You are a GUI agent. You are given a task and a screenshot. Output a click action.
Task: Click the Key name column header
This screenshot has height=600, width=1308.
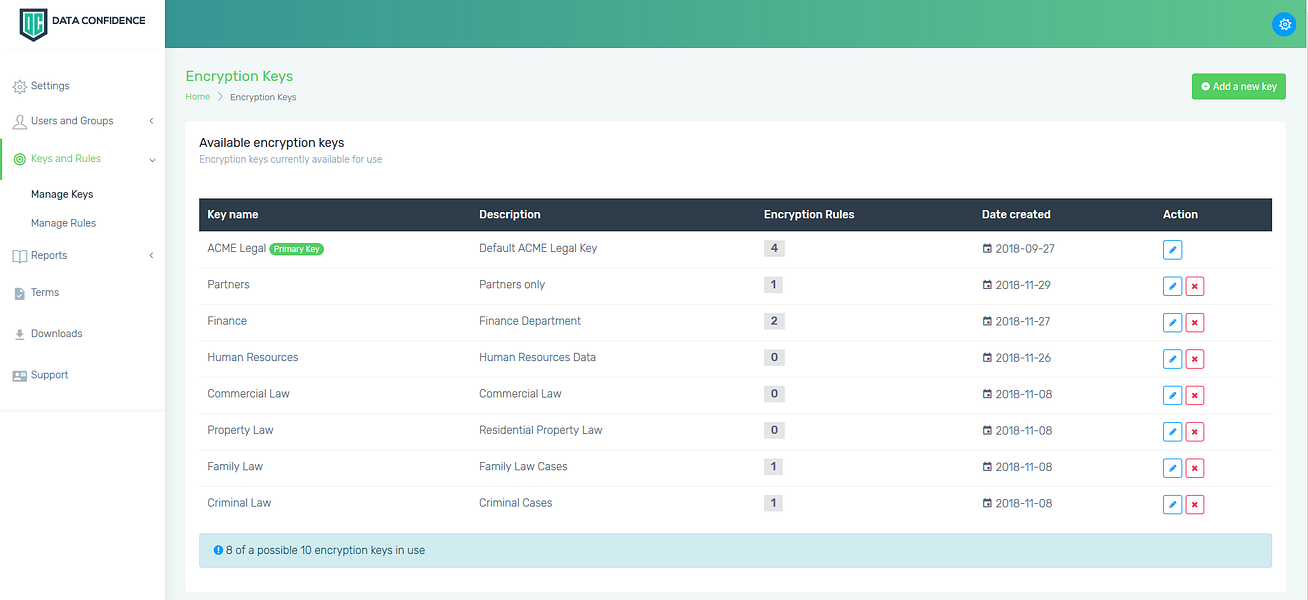tap(233, 214)
